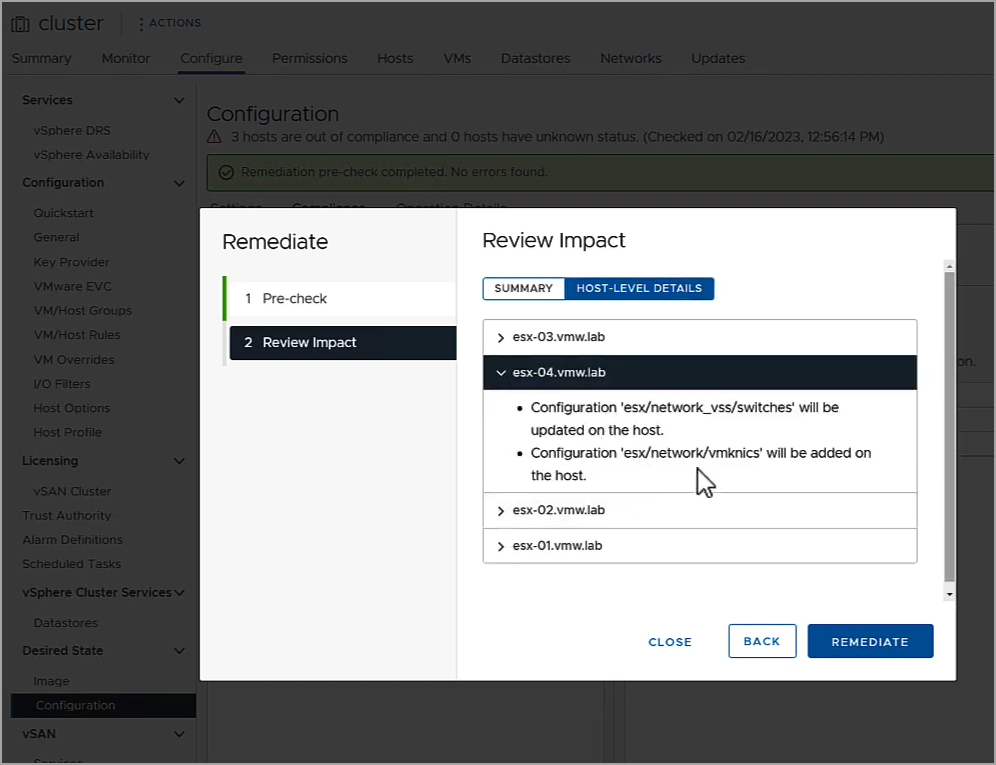The height and width of the screenshot is (765, 996).
Task: Switch to the Summary view toggle
Action: pyautogui.click(x=523, y=288)
